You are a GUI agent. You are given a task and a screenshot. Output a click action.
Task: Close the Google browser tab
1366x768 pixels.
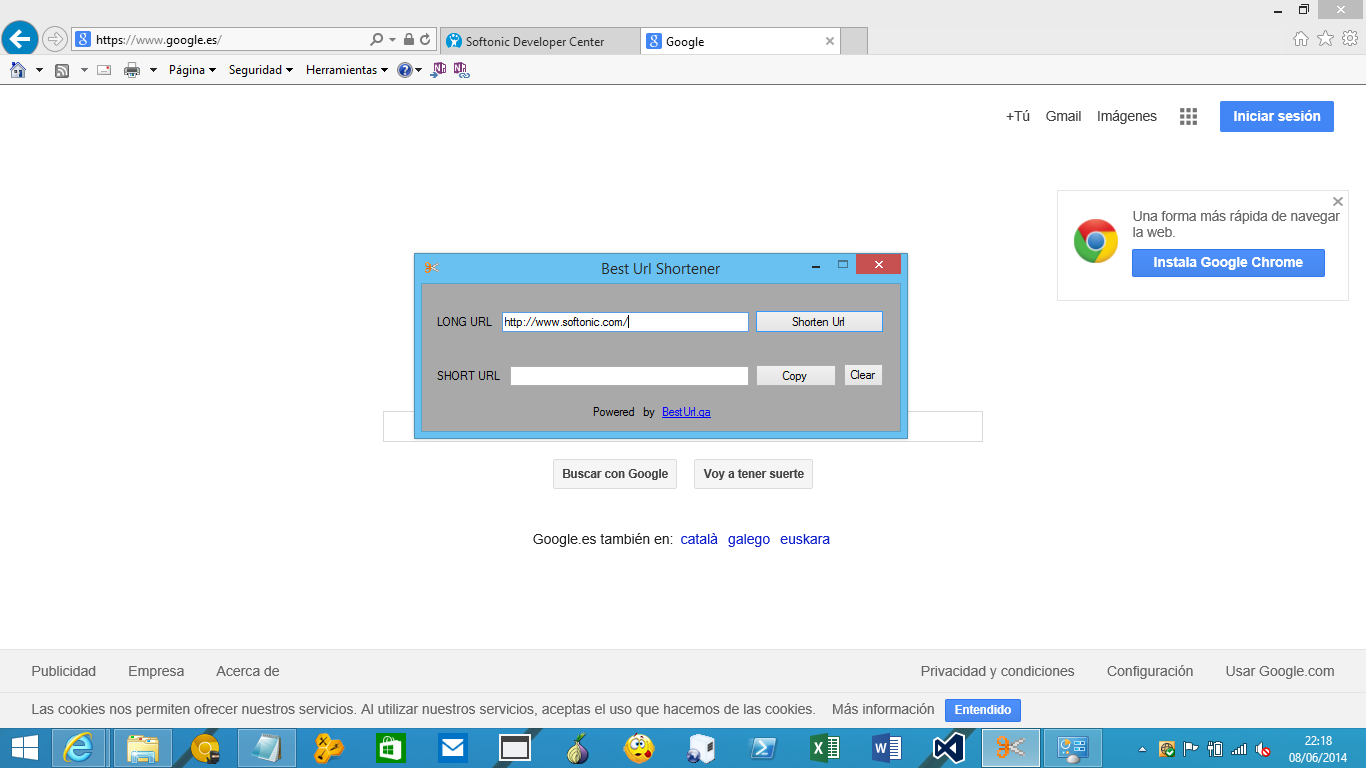(829, 41)
